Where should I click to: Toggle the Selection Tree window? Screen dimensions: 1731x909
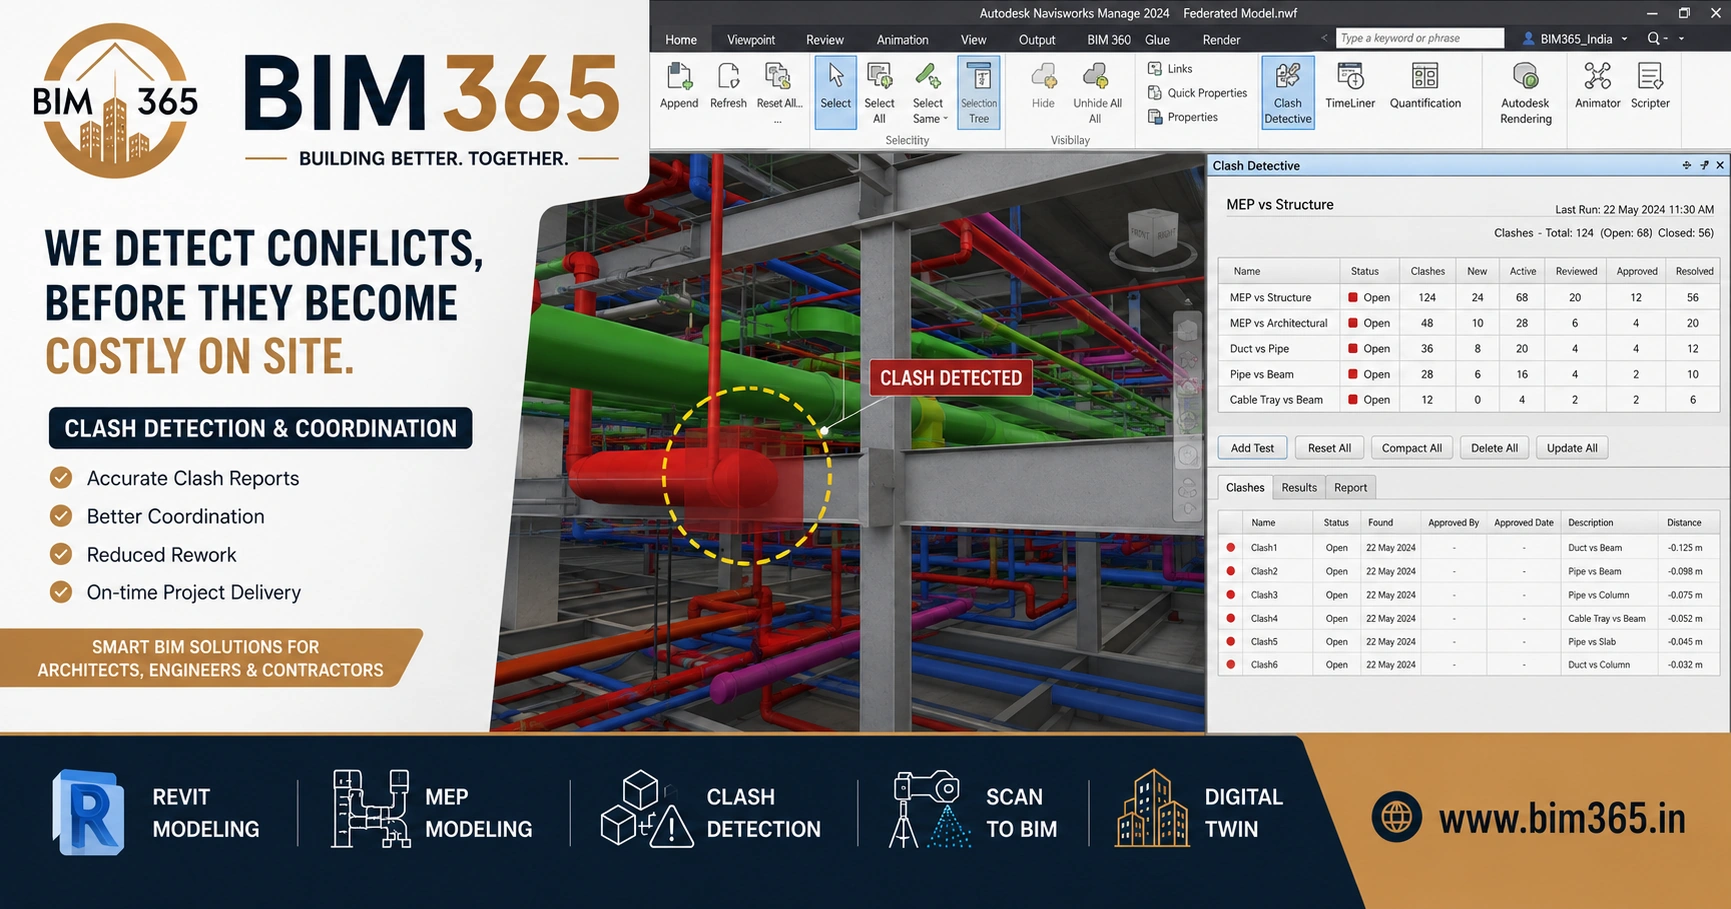[x=979, y=92]
